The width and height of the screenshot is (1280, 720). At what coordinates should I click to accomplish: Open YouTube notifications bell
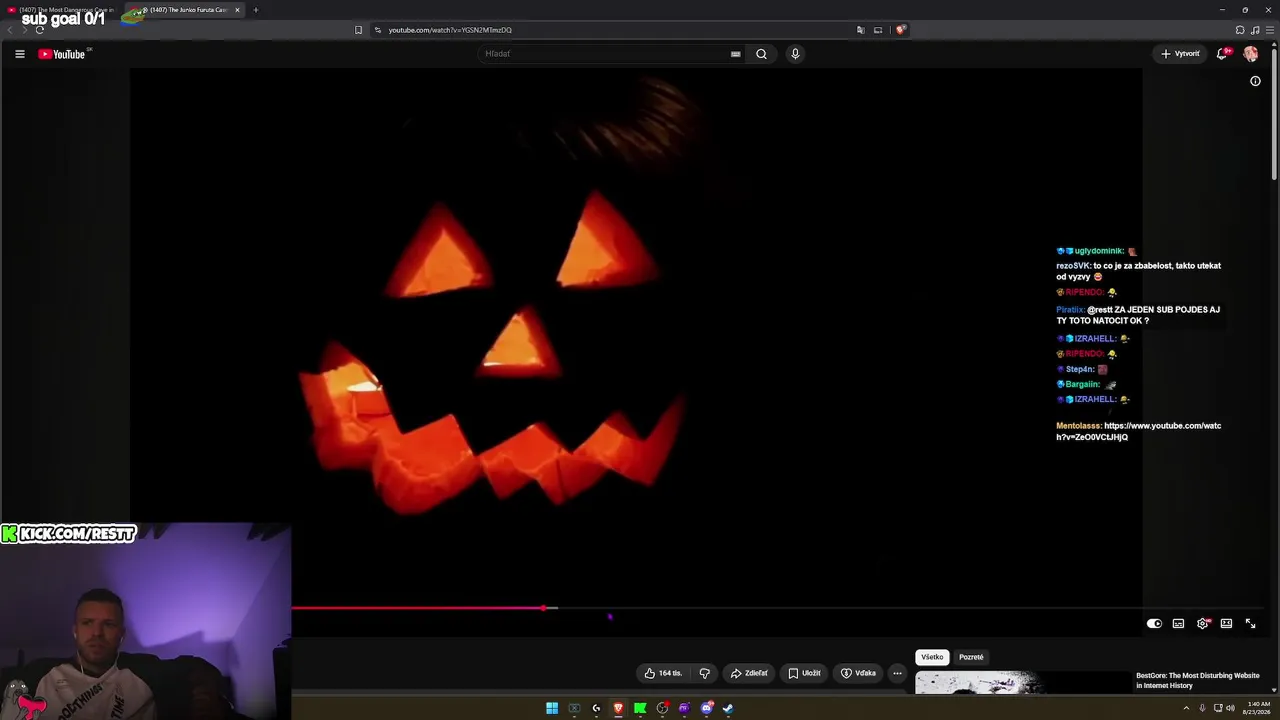pyautogui.click(x=1222, y=54)
